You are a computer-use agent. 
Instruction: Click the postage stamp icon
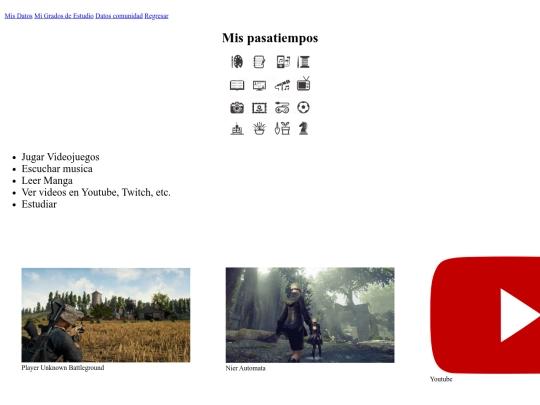click(259, 108)
